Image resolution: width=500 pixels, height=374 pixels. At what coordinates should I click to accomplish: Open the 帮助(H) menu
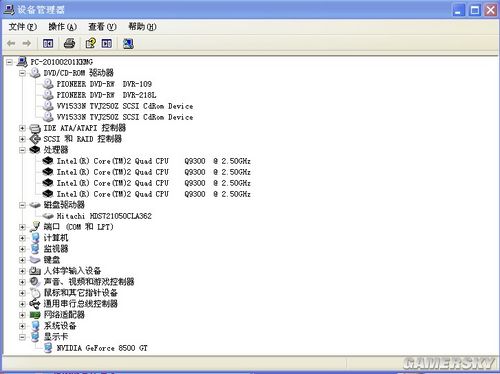[x=142, y=27]
